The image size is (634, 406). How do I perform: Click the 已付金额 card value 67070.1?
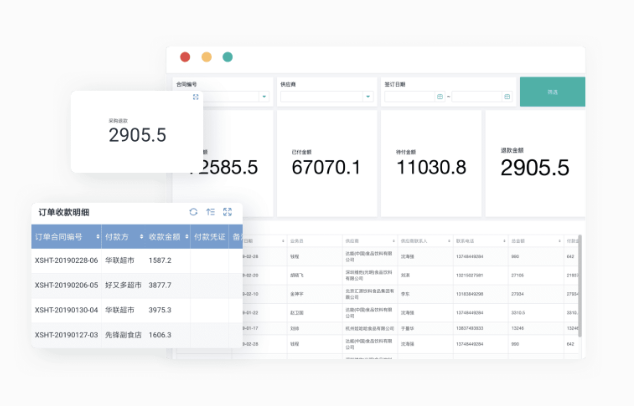tap(326, 167)
